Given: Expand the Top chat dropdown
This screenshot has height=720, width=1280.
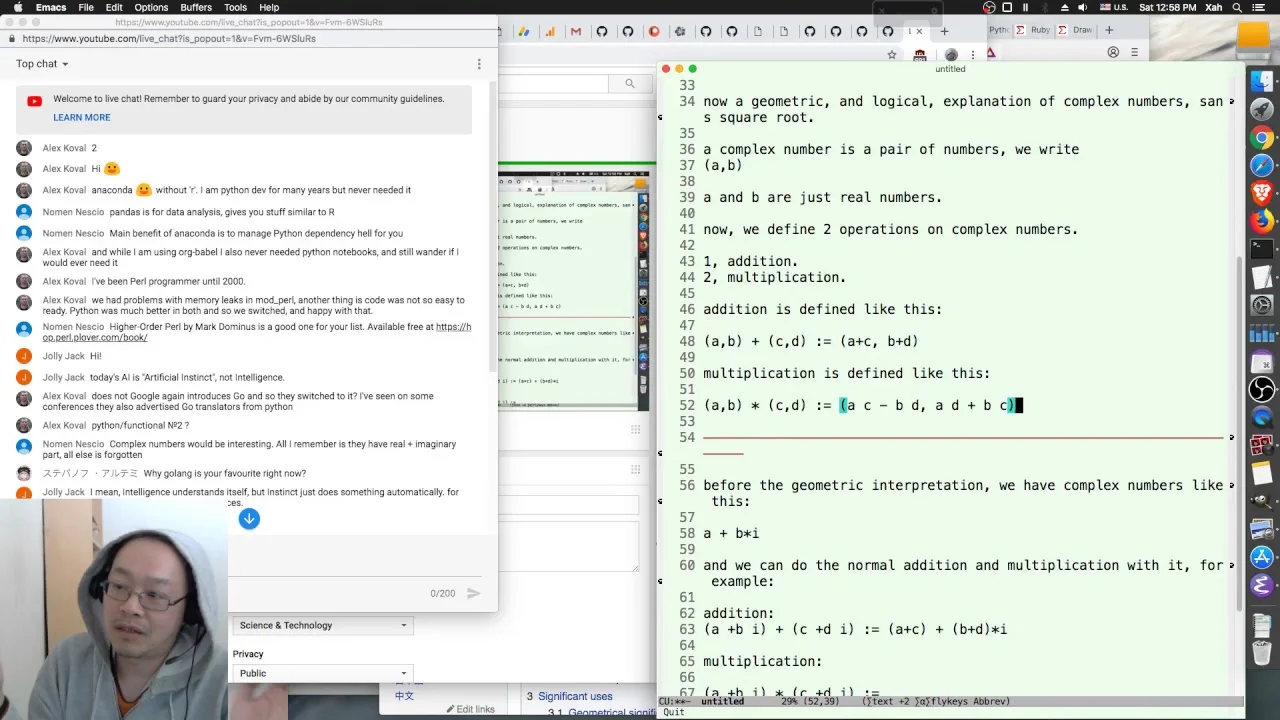Looking at the screenshot, I should 42,64.
